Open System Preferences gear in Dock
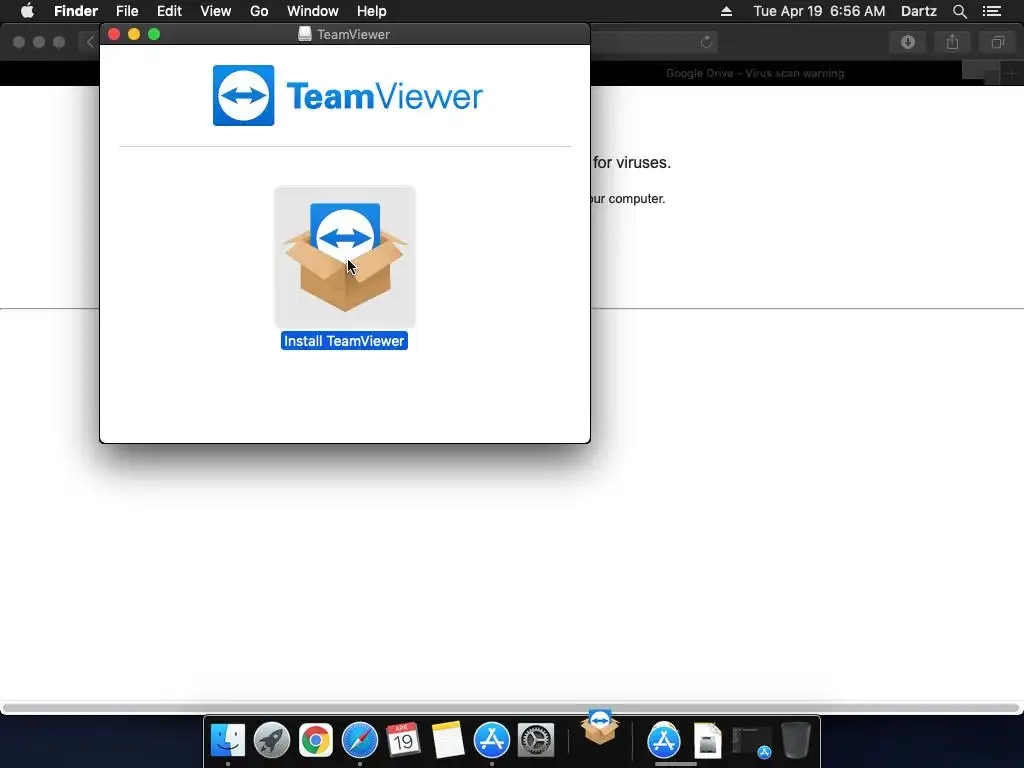 click(x=536, y=740)
